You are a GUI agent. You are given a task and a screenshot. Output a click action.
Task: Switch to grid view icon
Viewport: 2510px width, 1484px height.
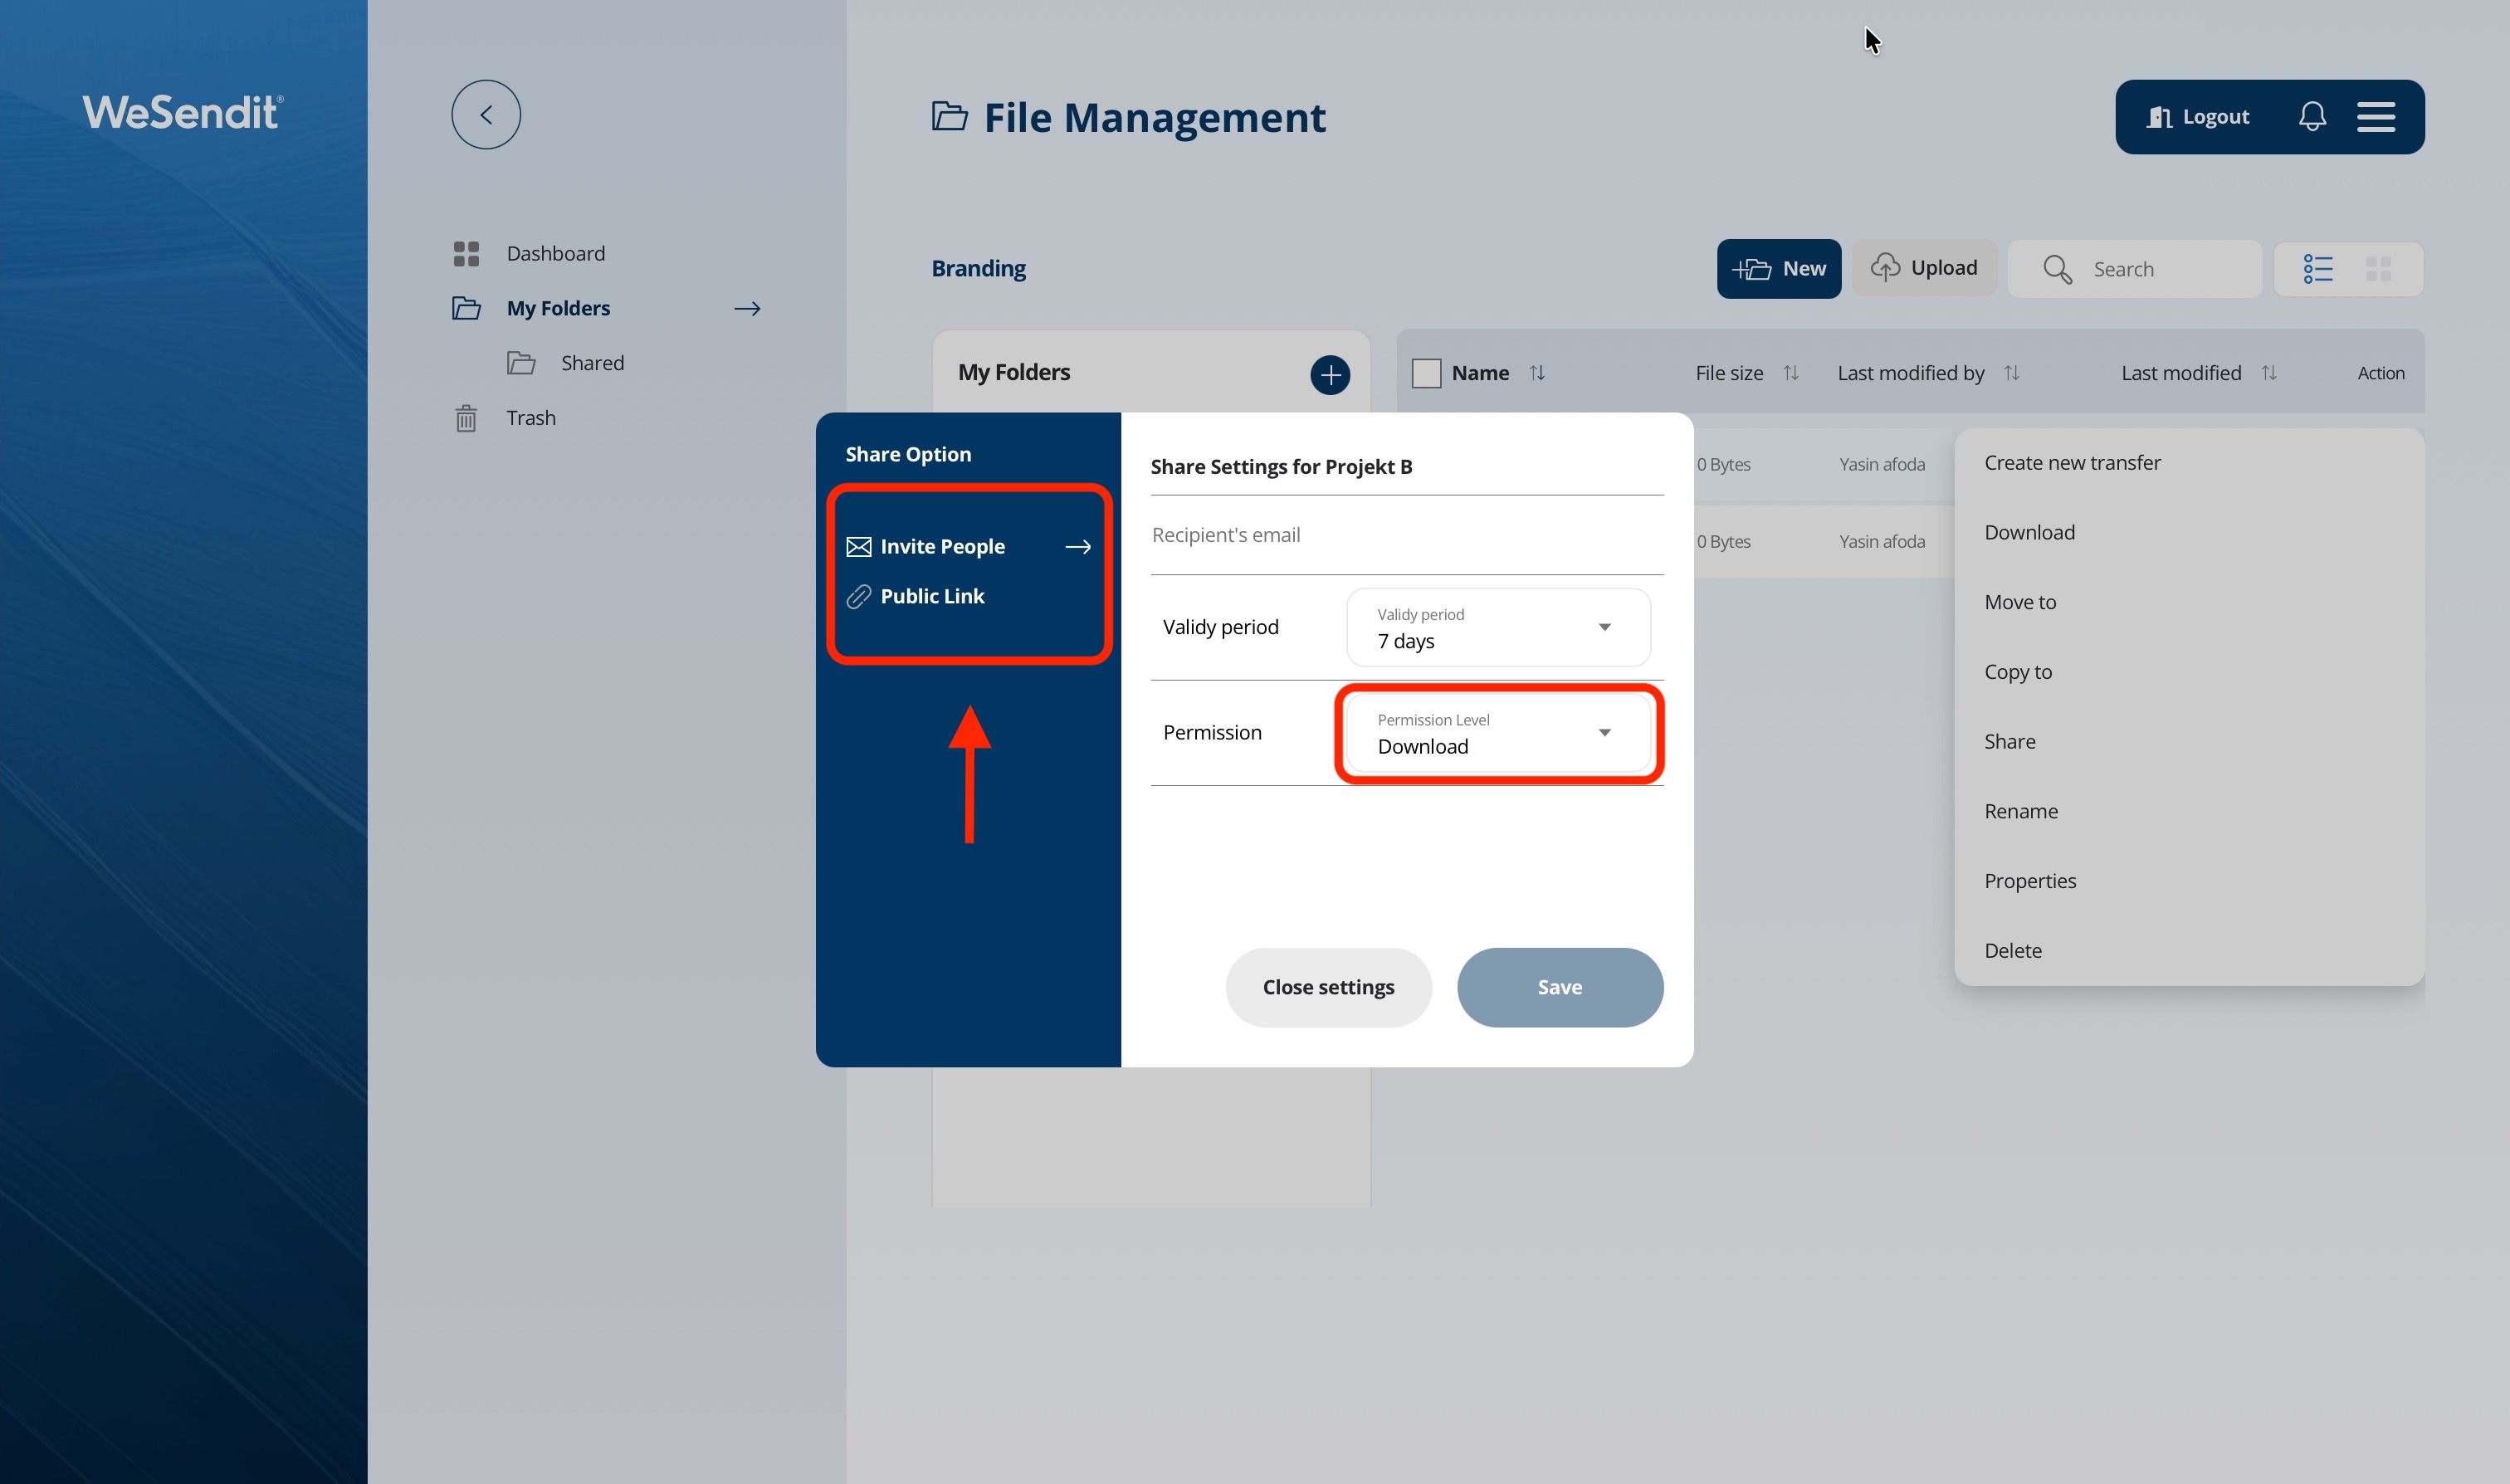[2378, 269]
